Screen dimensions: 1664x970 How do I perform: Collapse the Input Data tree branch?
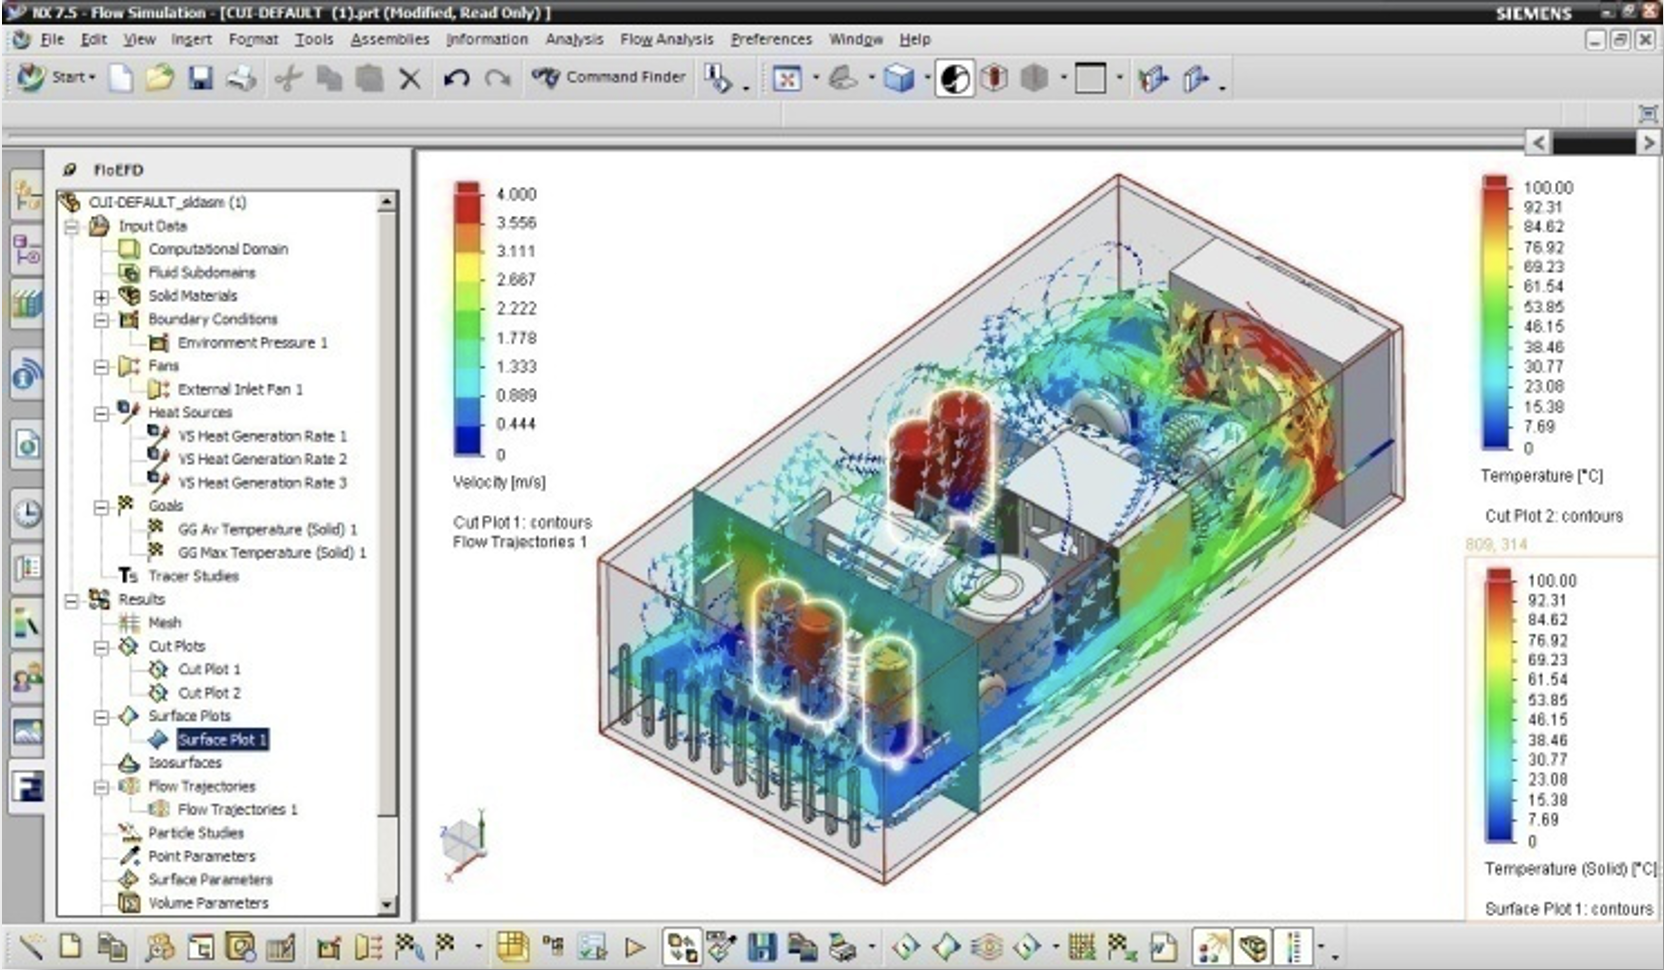tap(70, 226)
